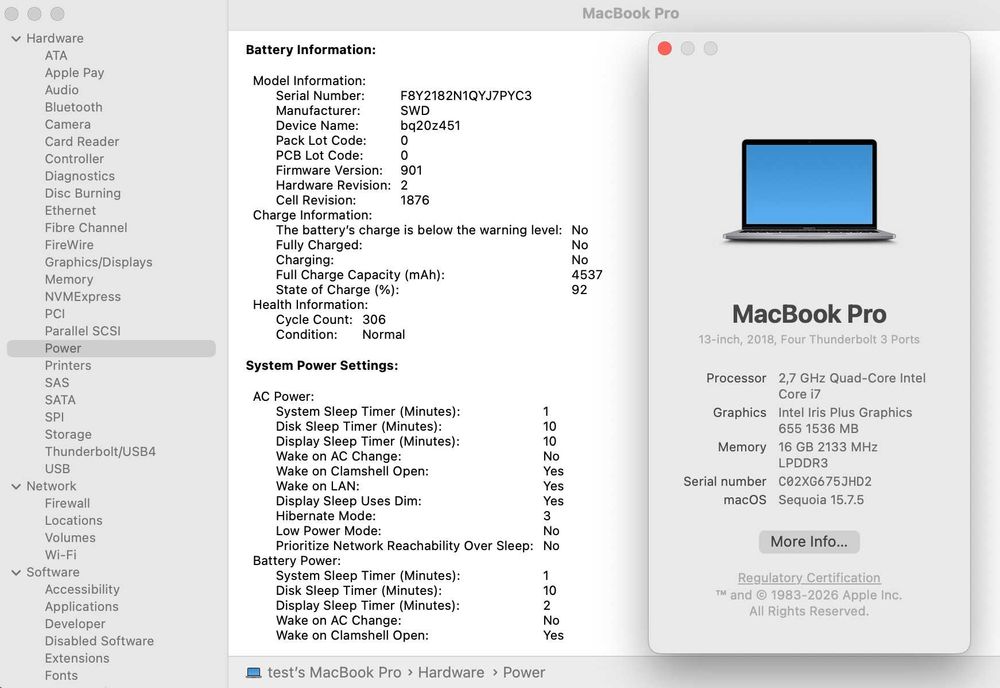Collapse the Software section chevron
The height and width of the screenshot is (688, 1000).
click(16, 573)
